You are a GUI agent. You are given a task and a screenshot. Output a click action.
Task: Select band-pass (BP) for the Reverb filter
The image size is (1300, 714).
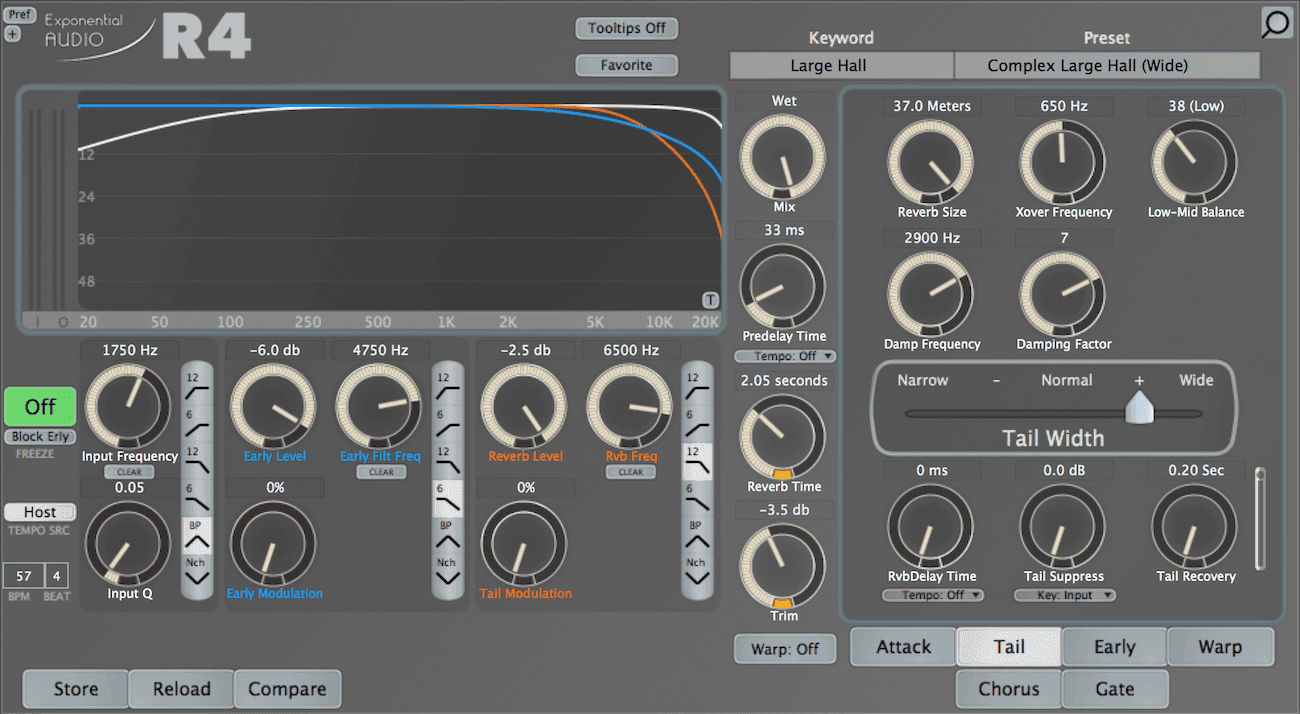pyautogui.click(x=696, y=536)
